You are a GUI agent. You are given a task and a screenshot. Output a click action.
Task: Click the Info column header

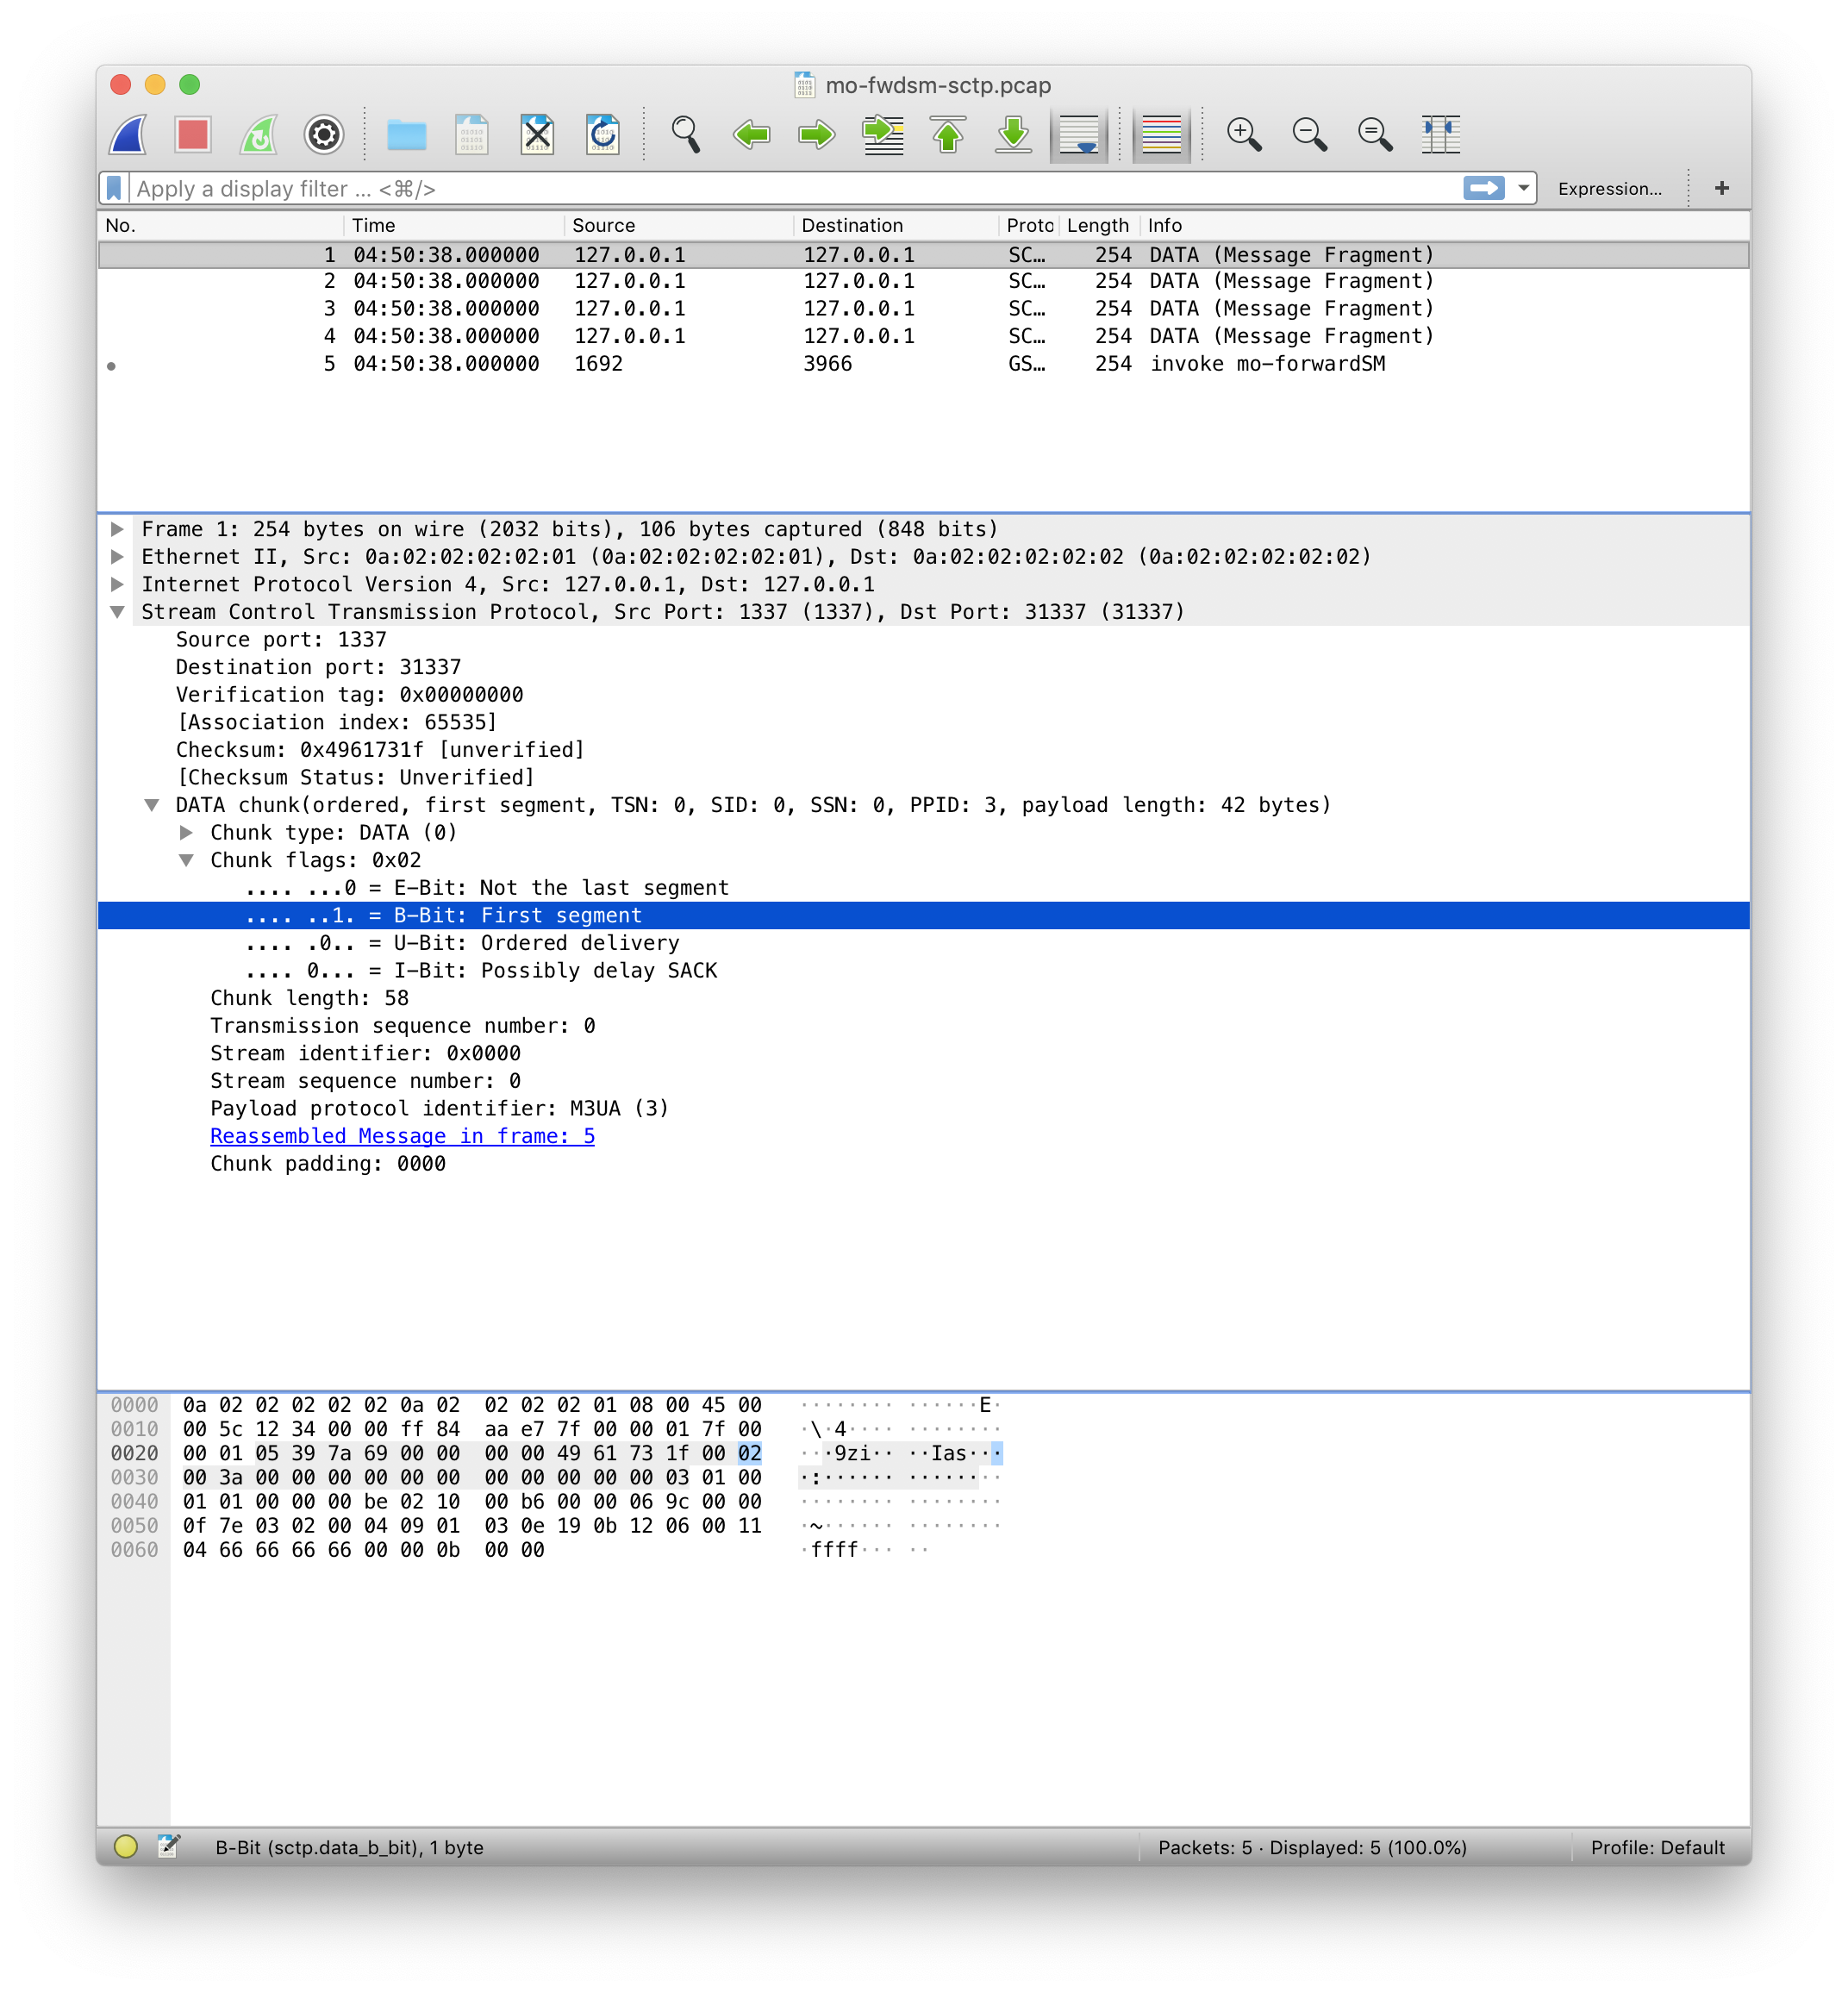(1165, 225)
